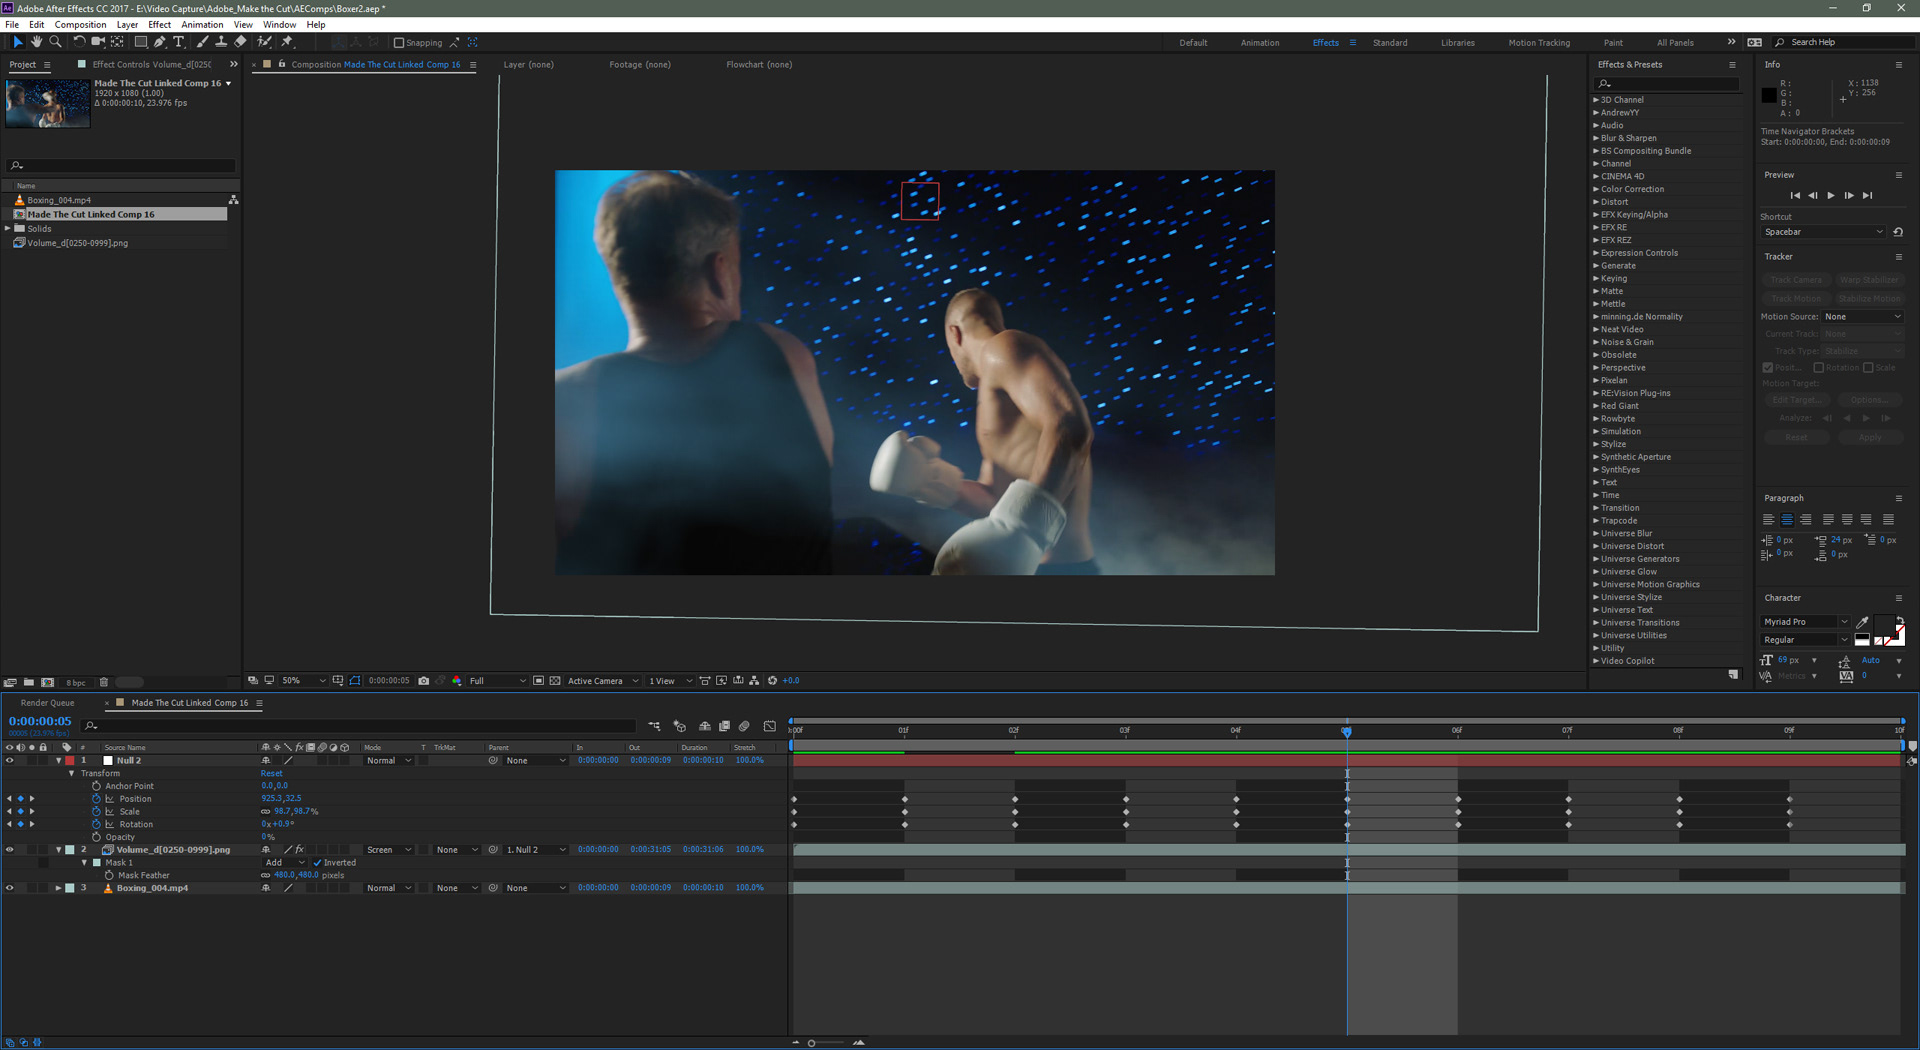
Task: Click the Null 2 red label color swatch
Action: click(70, 761)
